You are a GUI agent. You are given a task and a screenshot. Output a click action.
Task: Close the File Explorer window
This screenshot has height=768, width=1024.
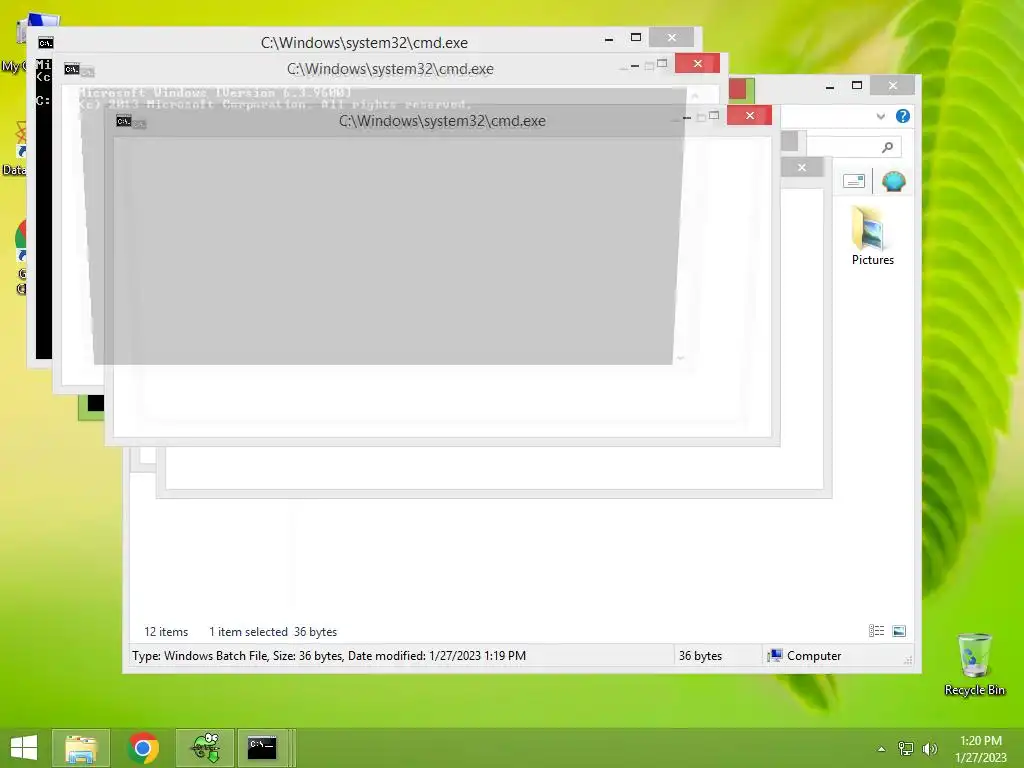coord(893,86)
